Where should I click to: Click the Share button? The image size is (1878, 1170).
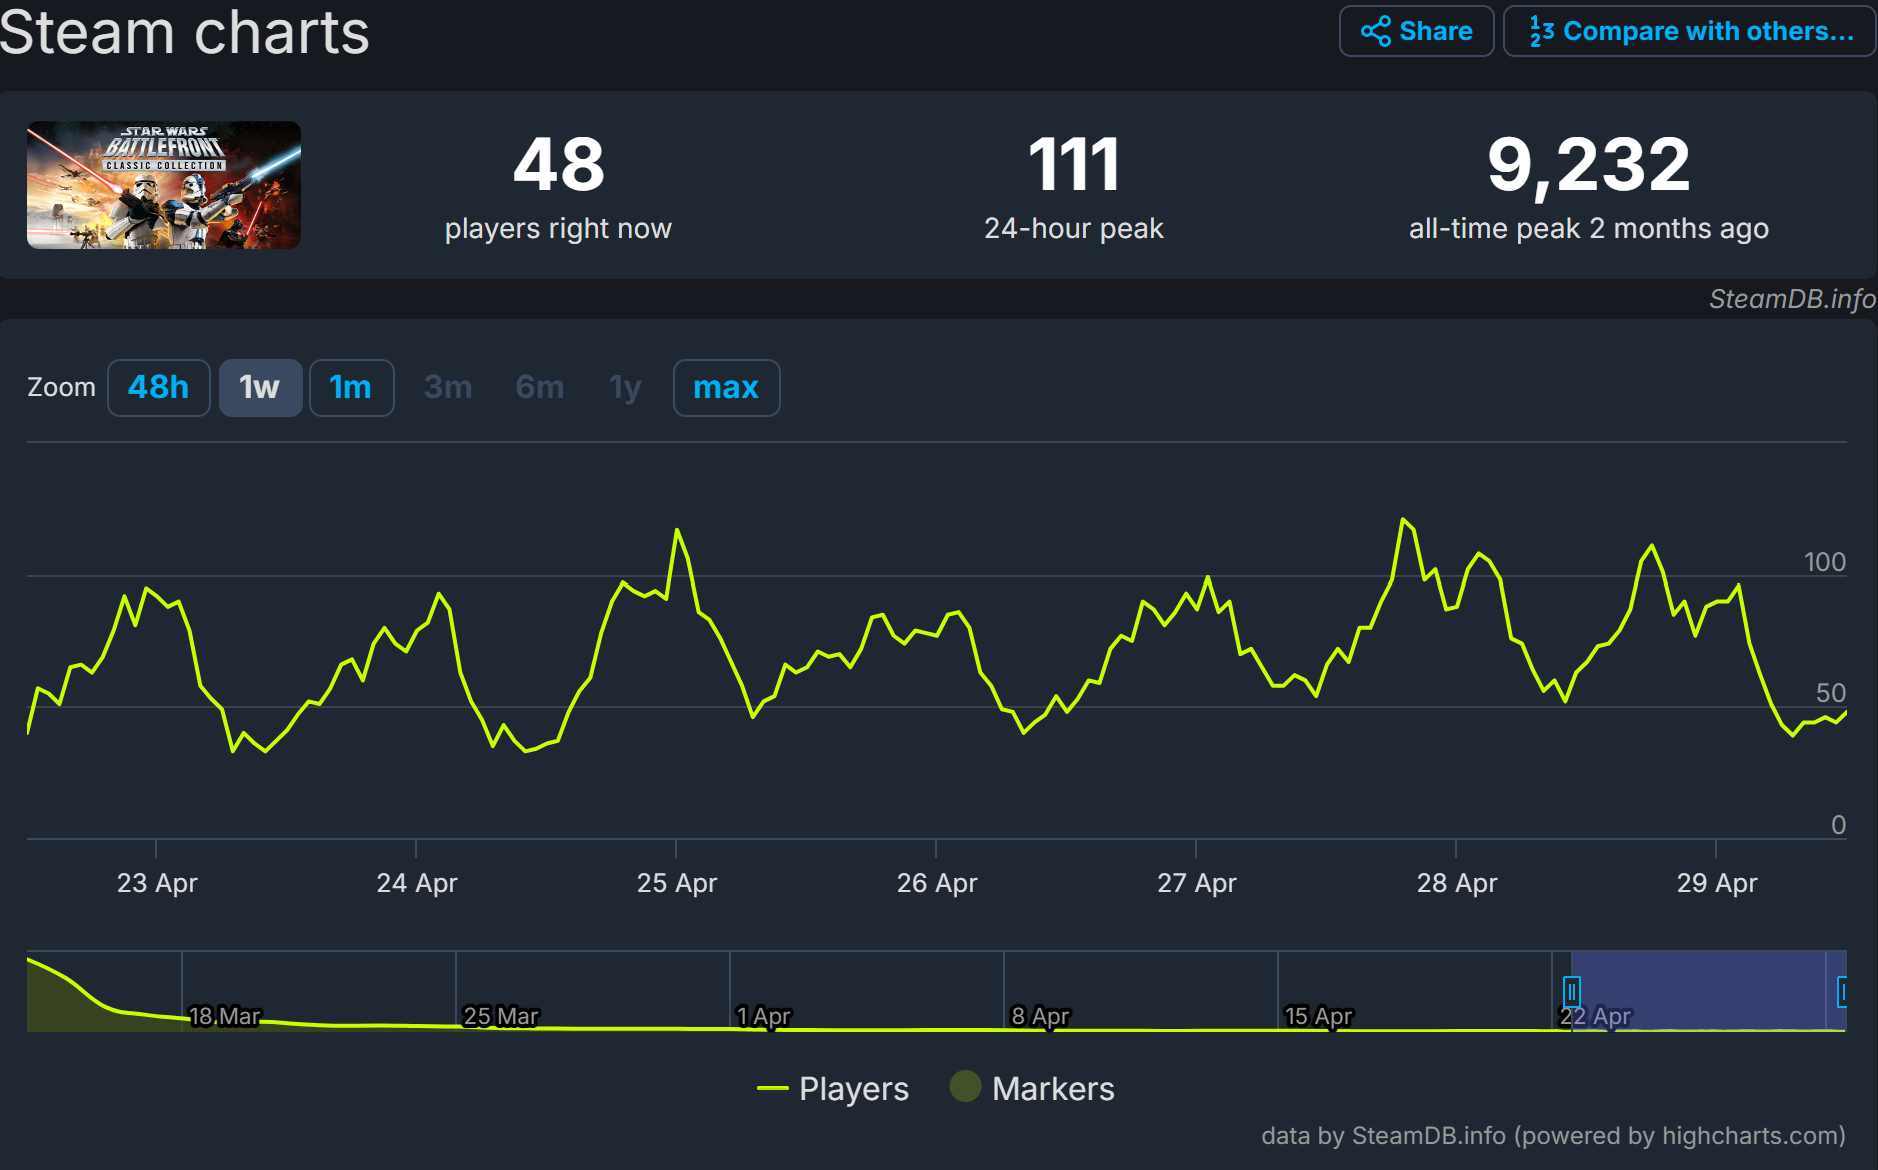click(x=1416, y=31)
